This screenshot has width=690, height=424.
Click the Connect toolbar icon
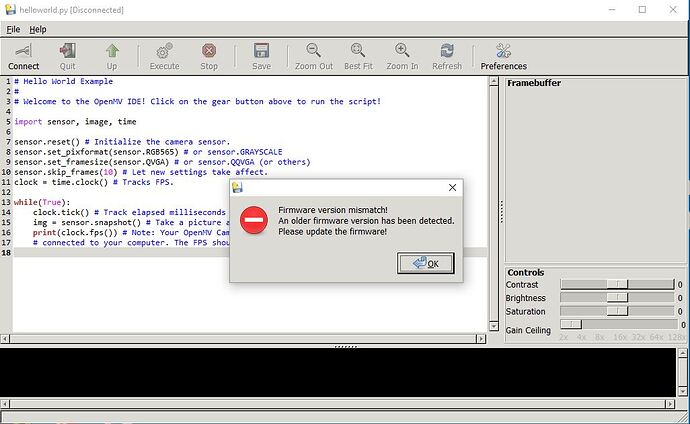[x=23, y=51]
